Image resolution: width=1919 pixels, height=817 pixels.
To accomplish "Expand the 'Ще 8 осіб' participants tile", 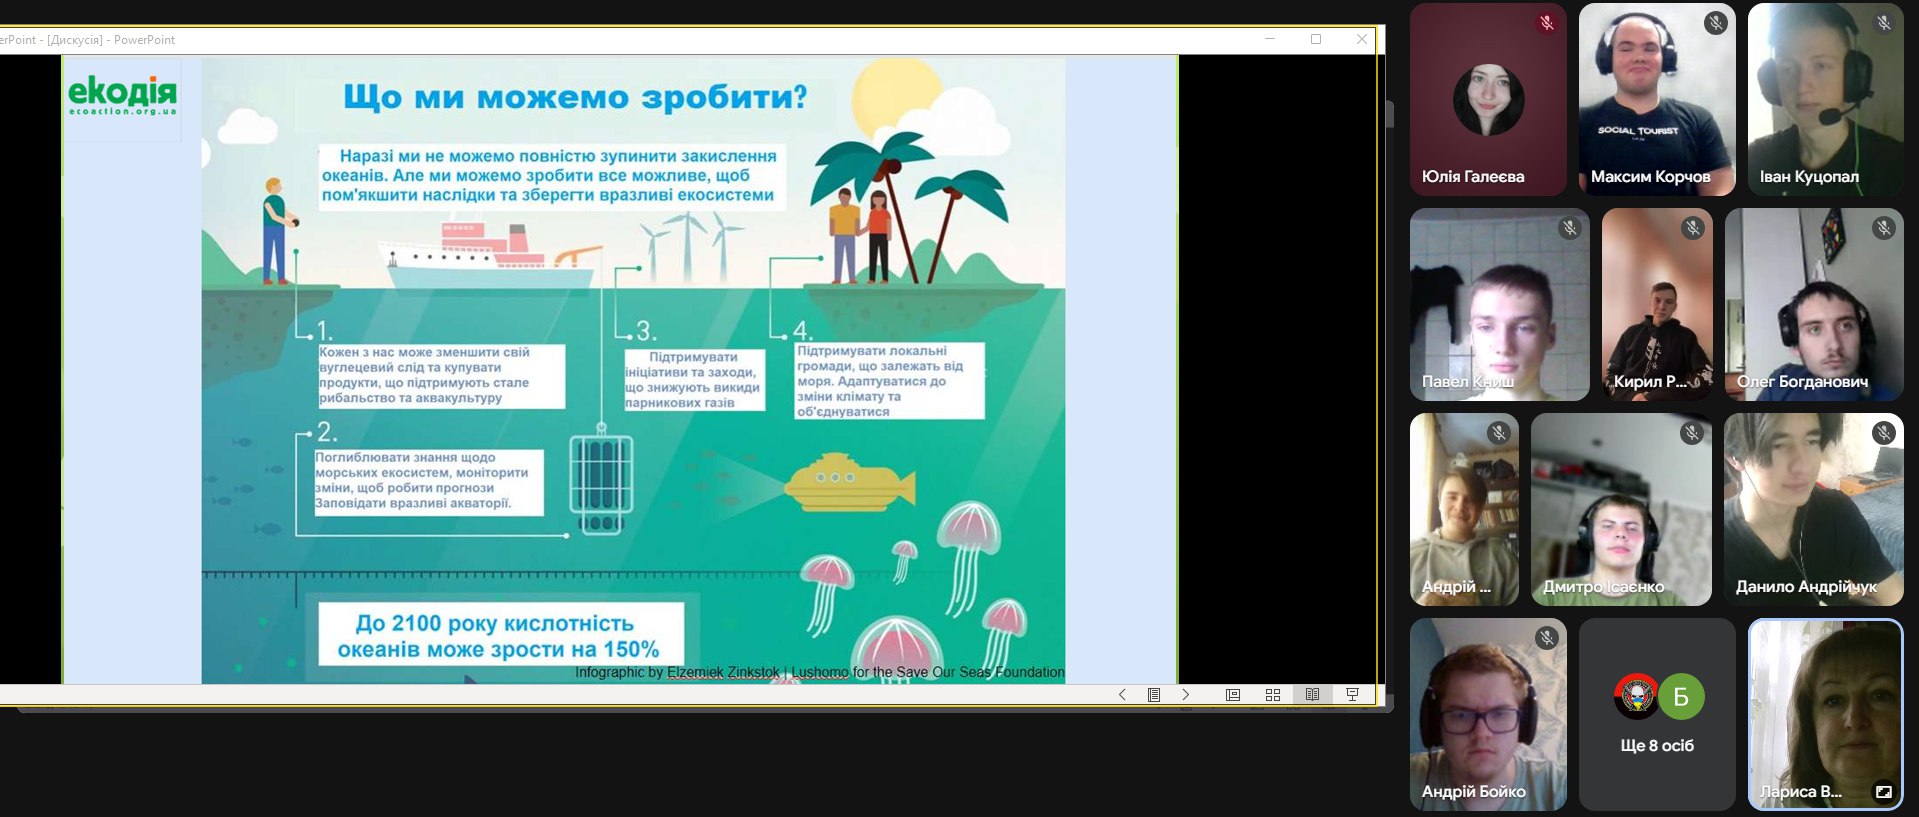I will [x=1657, y=715].
